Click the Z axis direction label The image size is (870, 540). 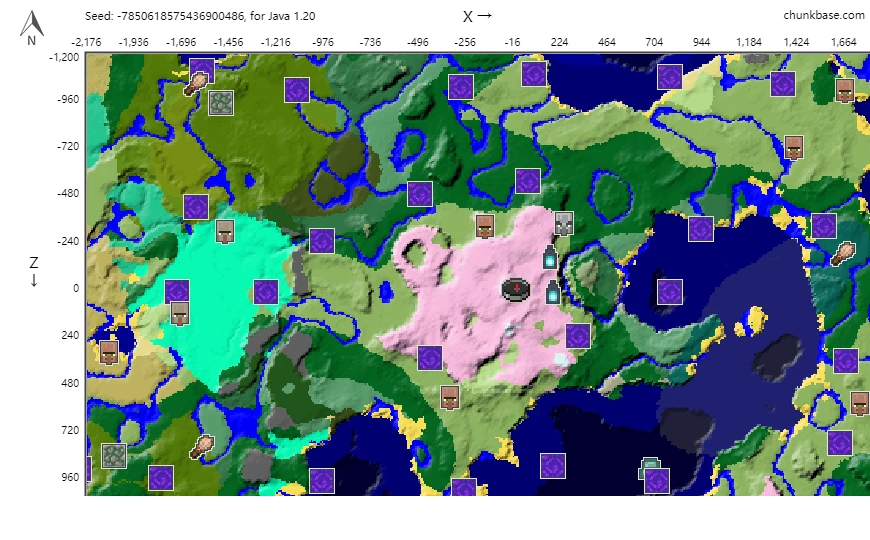tap(34, 271)
